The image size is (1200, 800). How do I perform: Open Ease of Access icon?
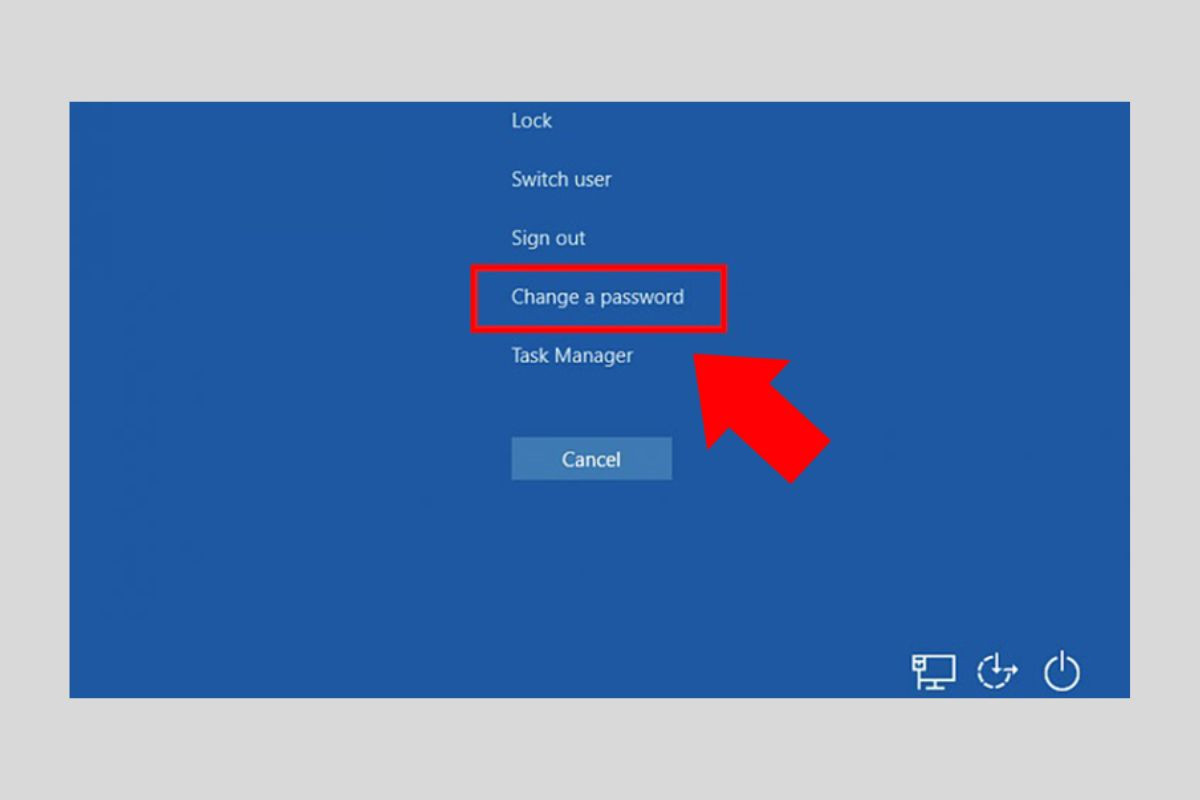tap(997, 672)
